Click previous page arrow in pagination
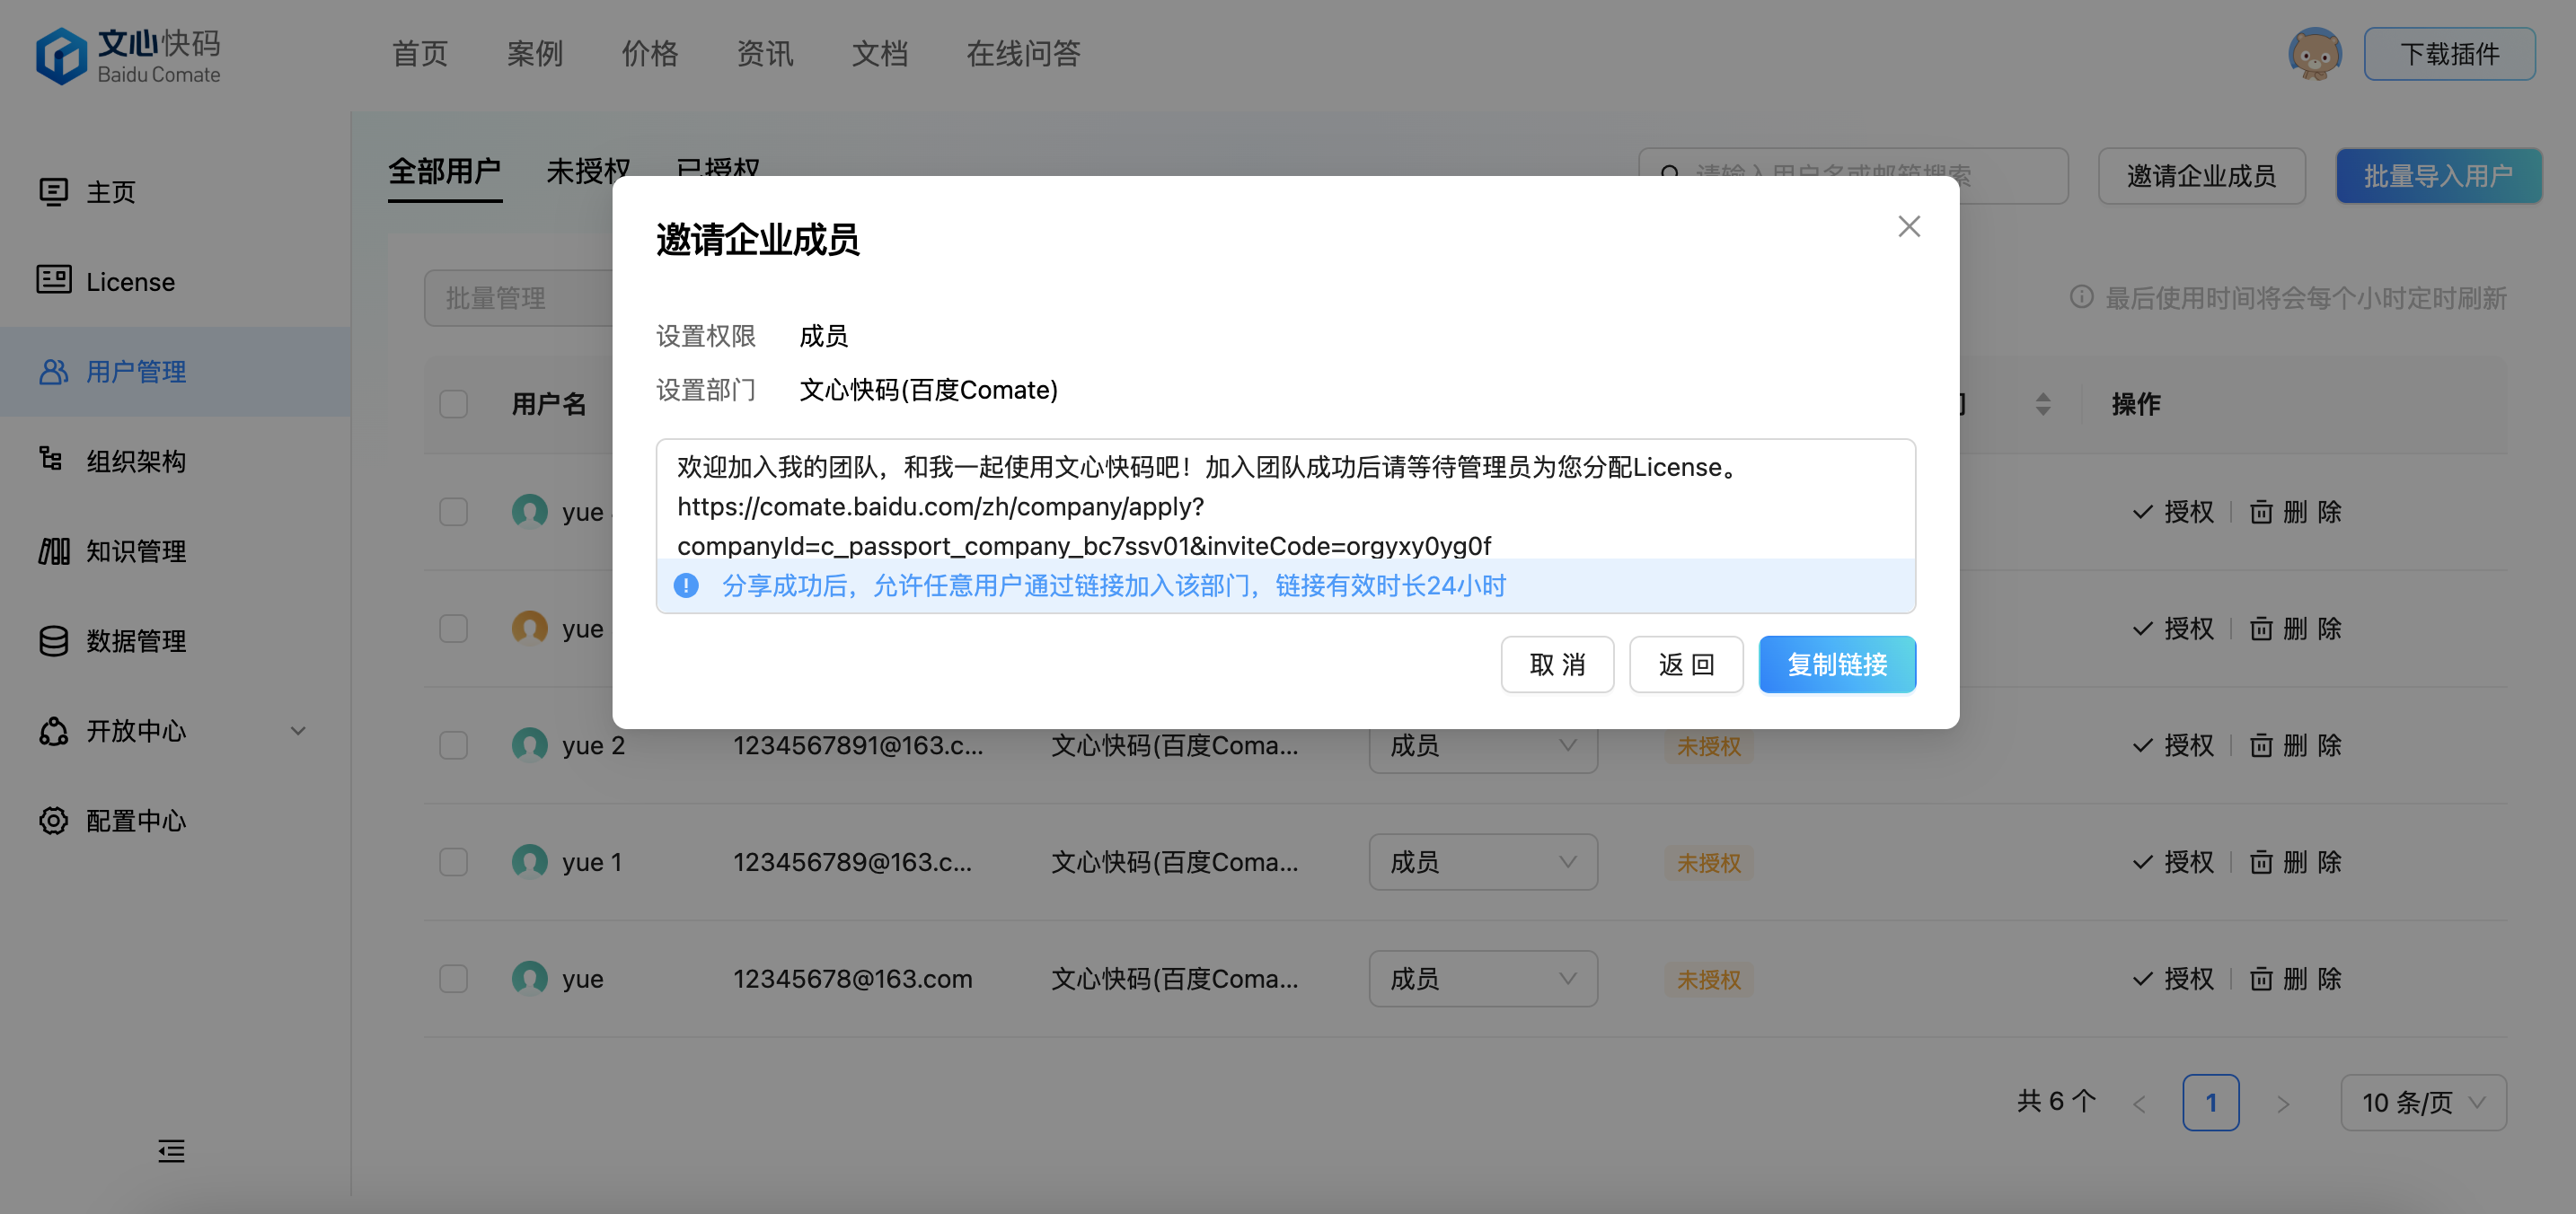This screenshot has width=2576, height=1214. (x=2139, y=1104)
